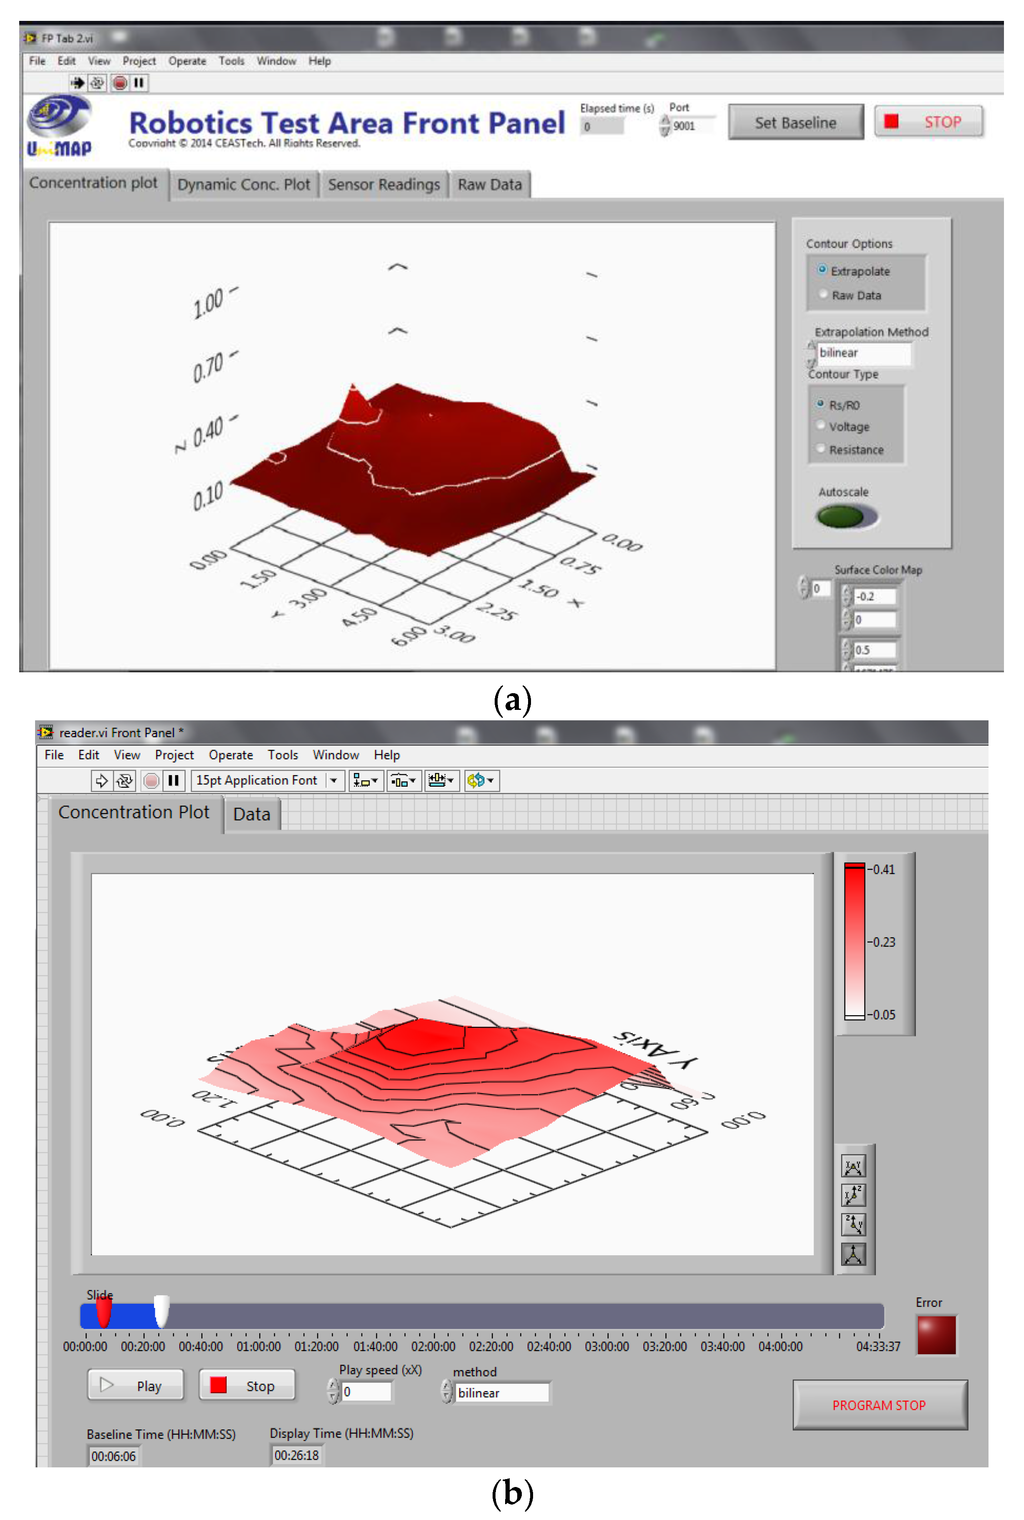Click the 0.5 Surface Color Map field
Image resolution: width=1024 pixels, height=1520 pixels.
875,650
